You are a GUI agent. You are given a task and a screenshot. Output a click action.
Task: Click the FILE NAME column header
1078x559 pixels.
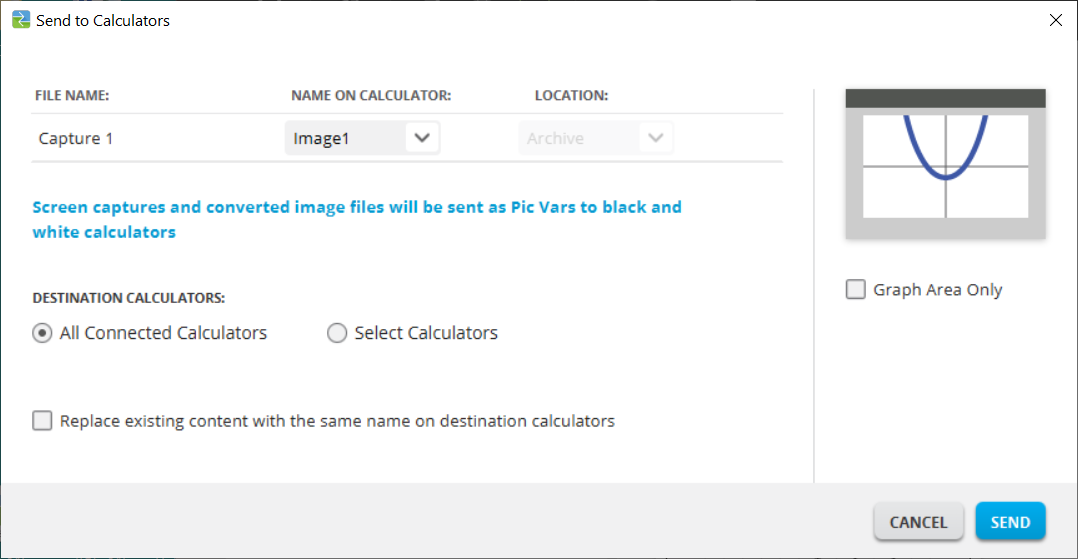click(x=72, y=96)
